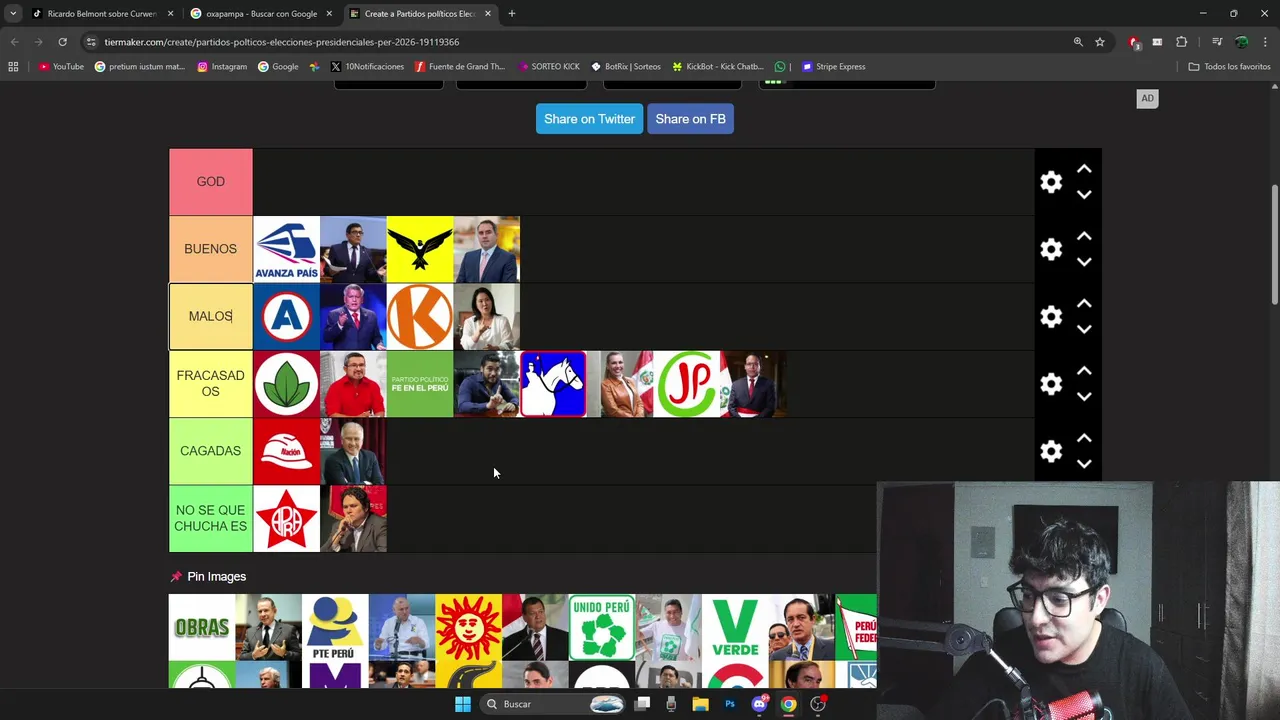Pick the APRA red star logo

click(287, 518)
